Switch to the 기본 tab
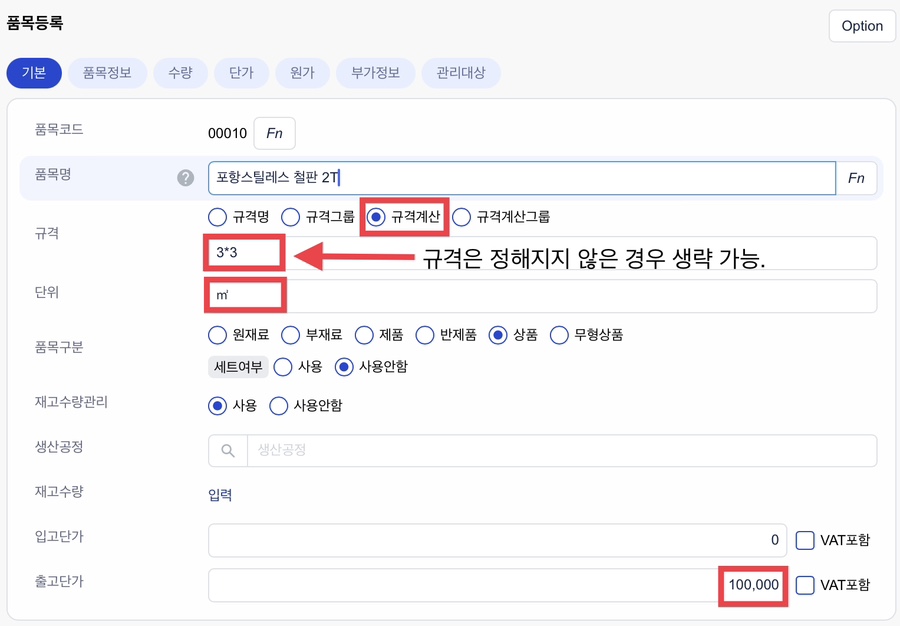This screenshot has height=626, width=900. (x=34, y=73)
